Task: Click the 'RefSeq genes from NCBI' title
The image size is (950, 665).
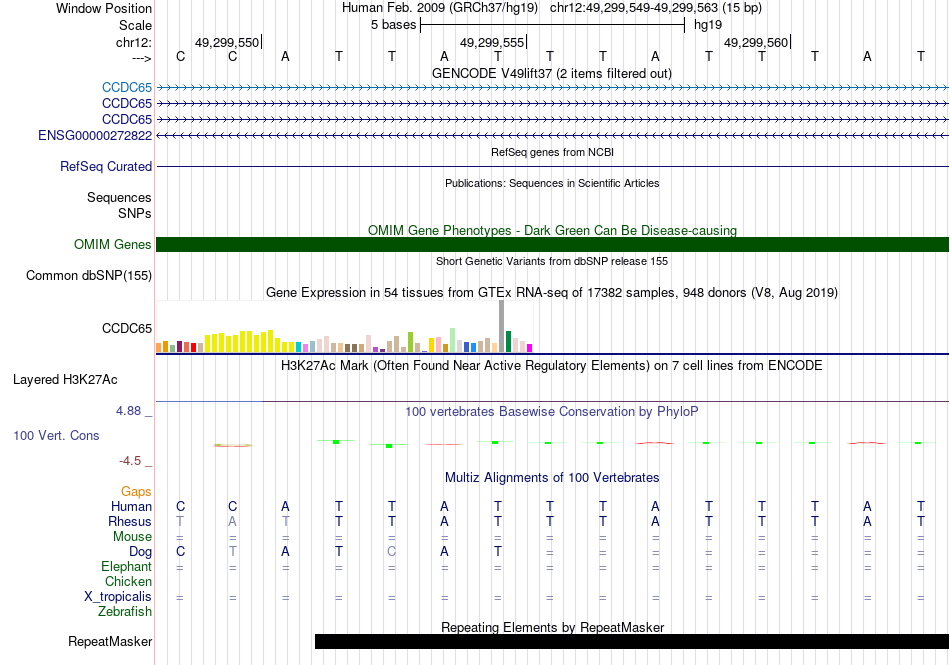Action: [552, 152]
